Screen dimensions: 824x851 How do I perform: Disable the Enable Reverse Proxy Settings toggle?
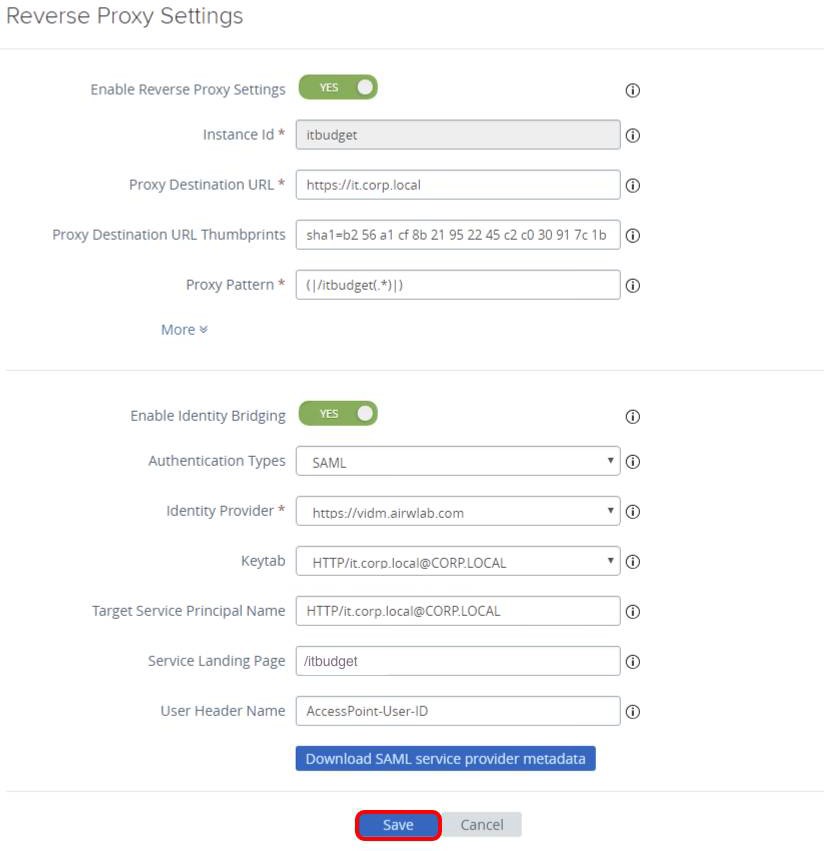point(338,87)
